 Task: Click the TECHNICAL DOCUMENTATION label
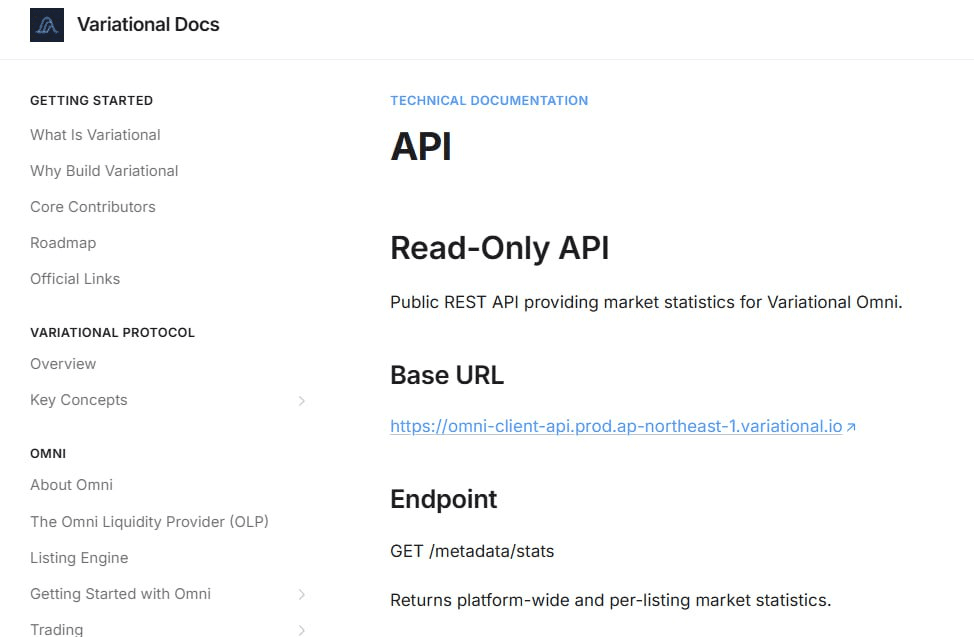click(489, 100)
